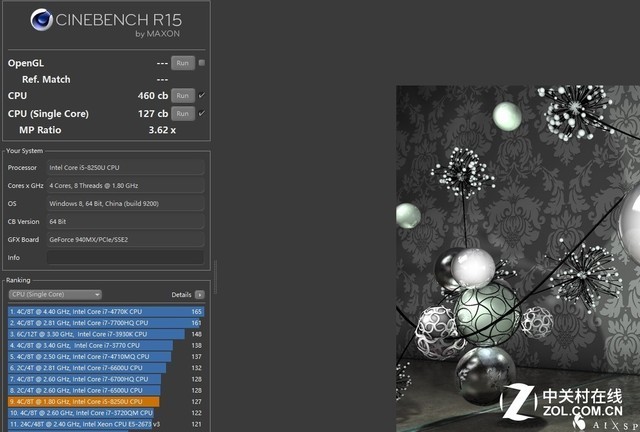Click the 127 cb single core score
640x432 pixels.
(x=153, y=114)
